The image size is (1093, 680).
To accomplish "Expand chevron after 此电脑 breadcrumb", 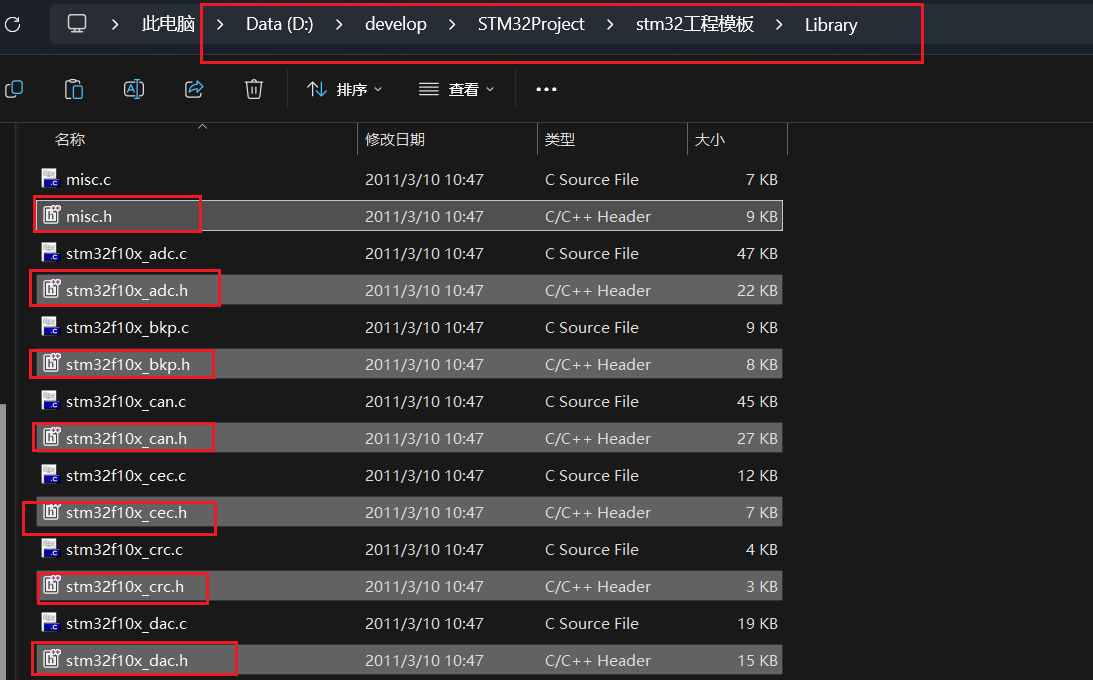I will click(220, 24).
